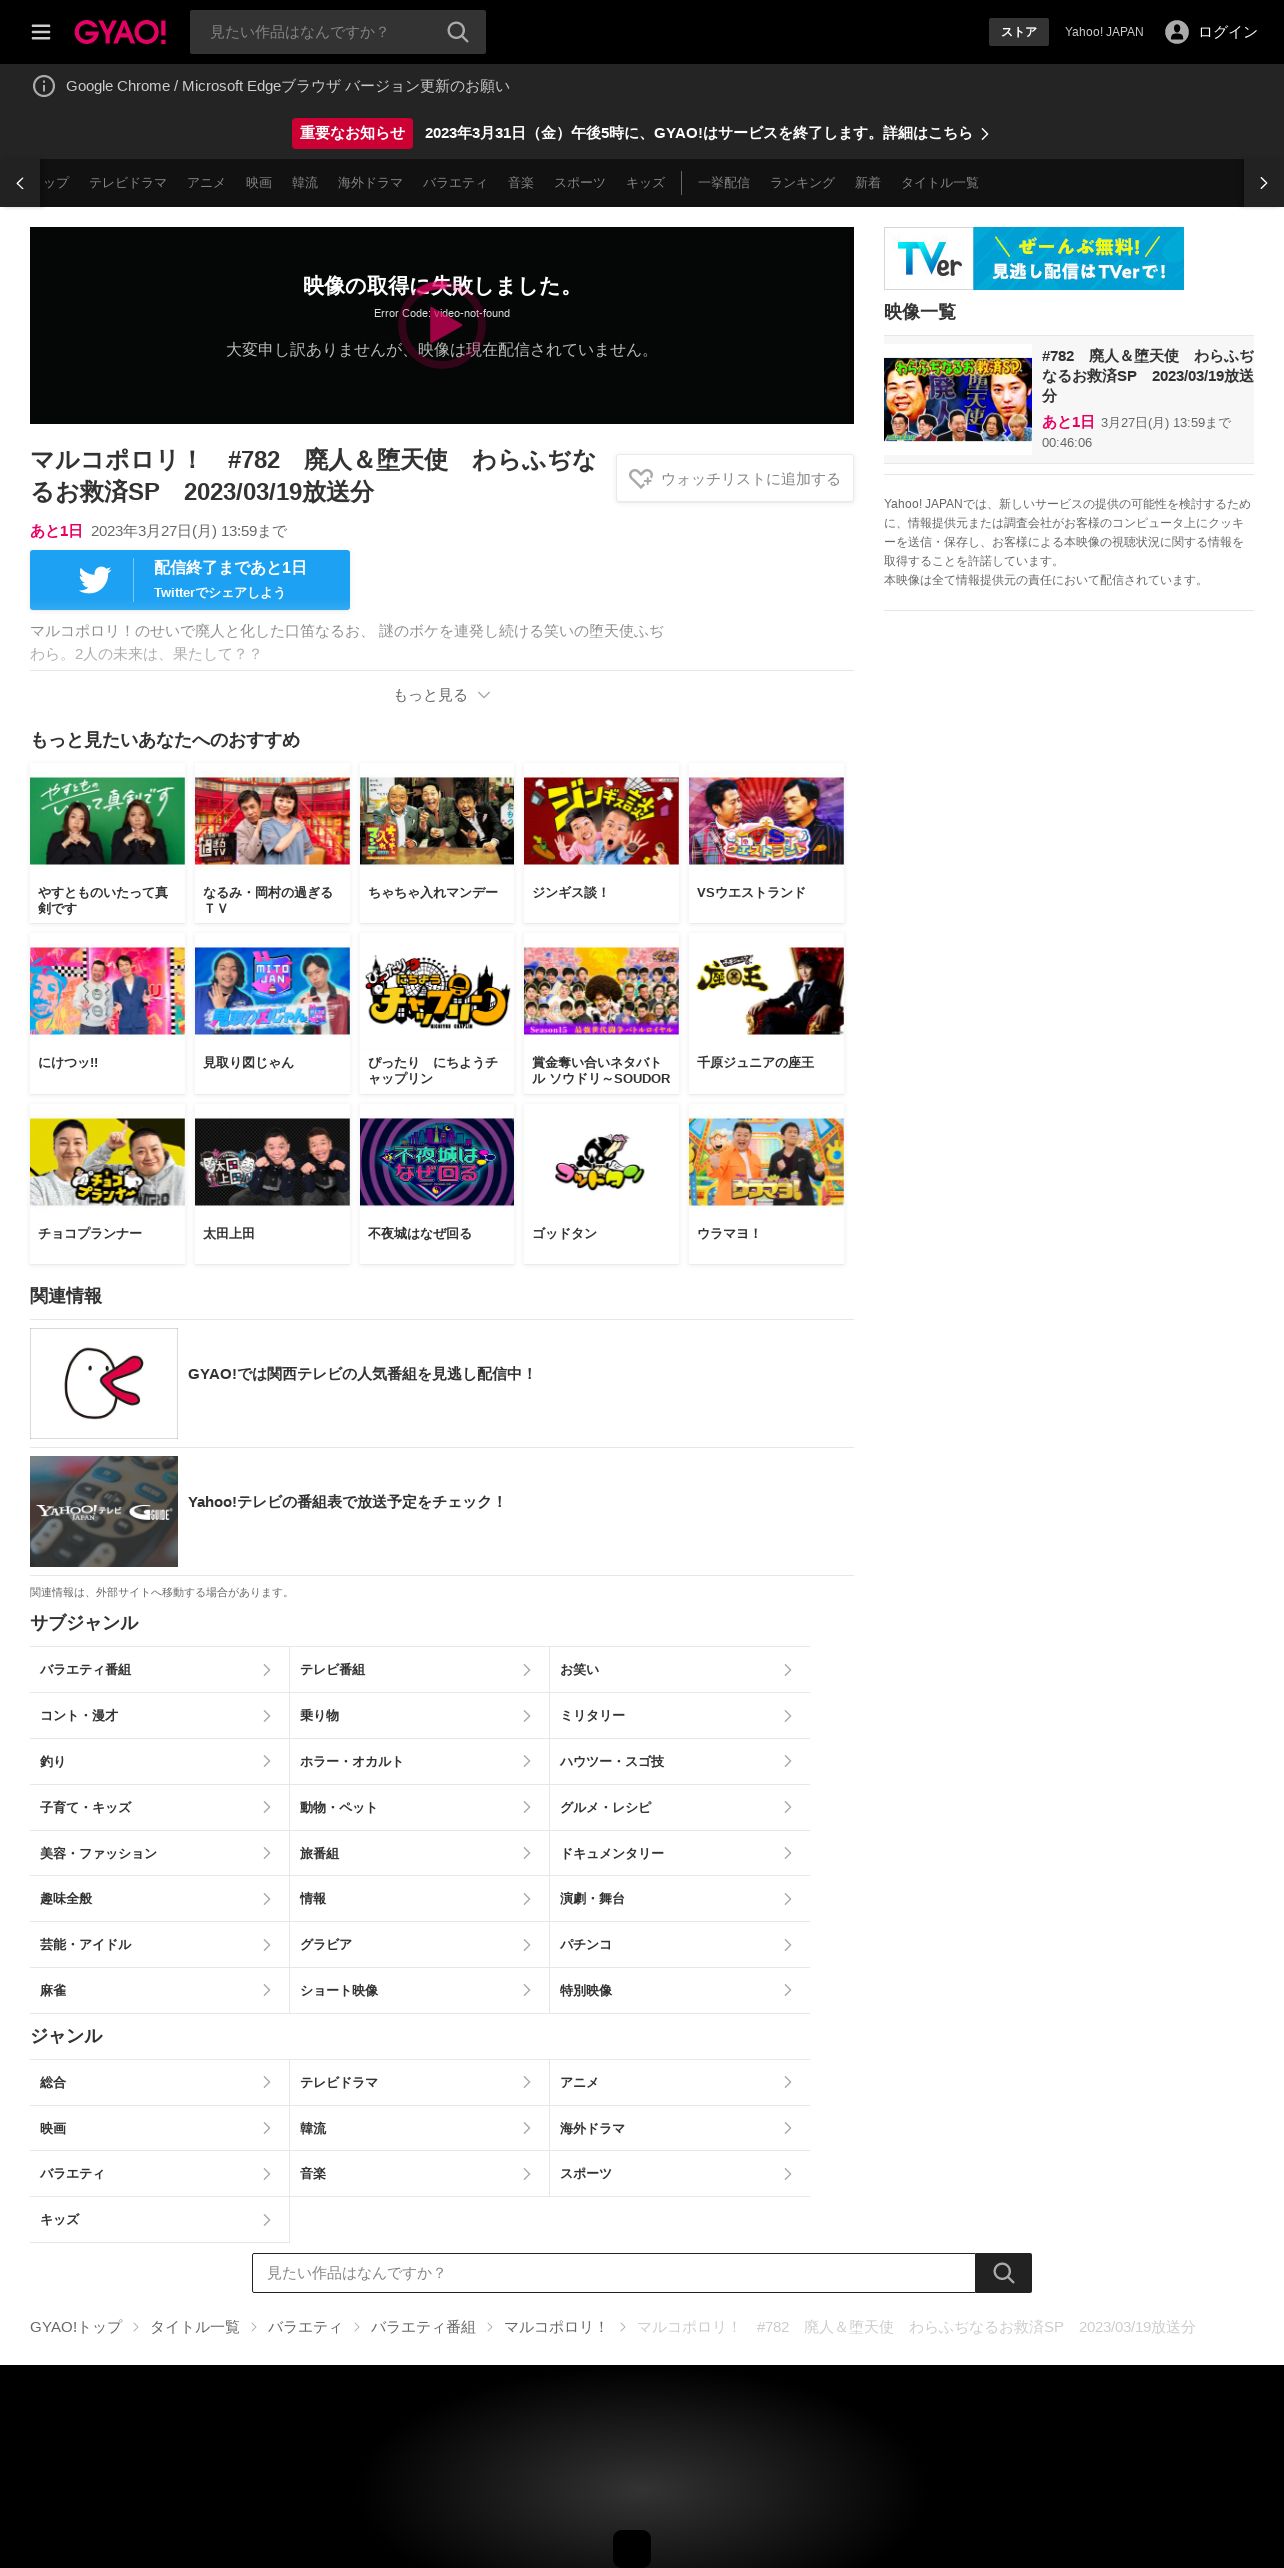Click the login user avatar icon
Viewport: 1284px width, 2568px height.
(1177, 32)
